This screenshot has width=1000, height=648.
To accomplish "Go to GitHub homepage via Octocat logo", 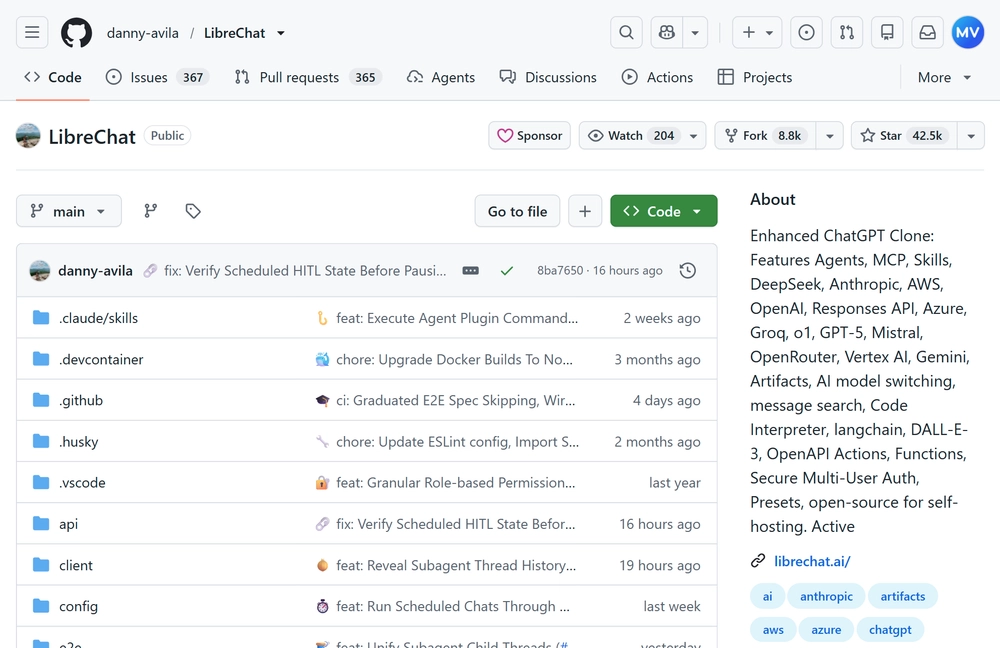I will tap(77, 33).
